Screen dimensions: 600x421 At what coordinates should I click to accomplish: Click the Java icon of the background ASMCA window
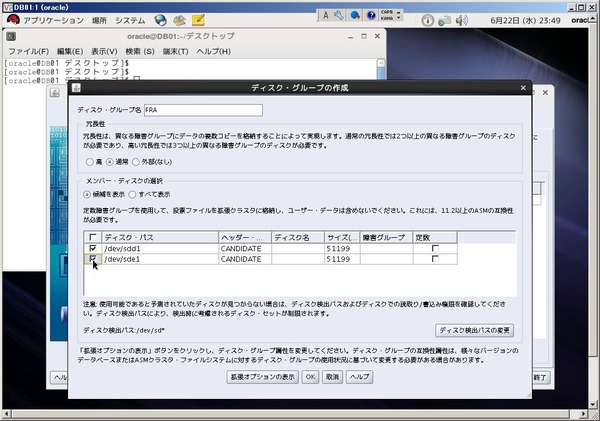pos(55,93)
